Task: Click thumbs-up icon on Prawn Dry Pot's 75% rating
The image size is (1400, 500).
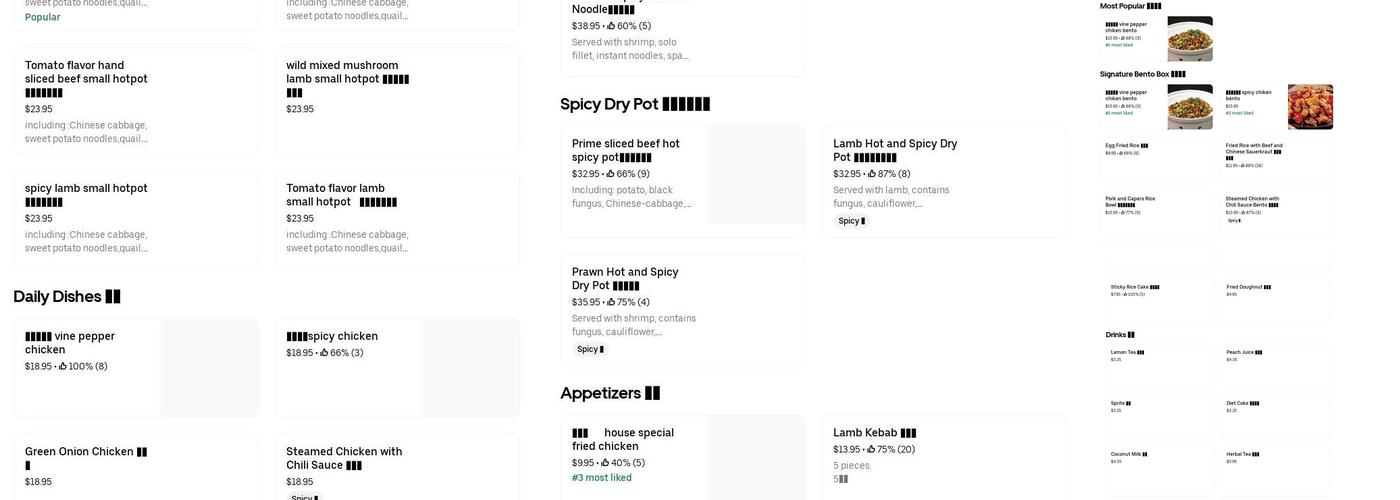Action: click(x=611, y=302)
